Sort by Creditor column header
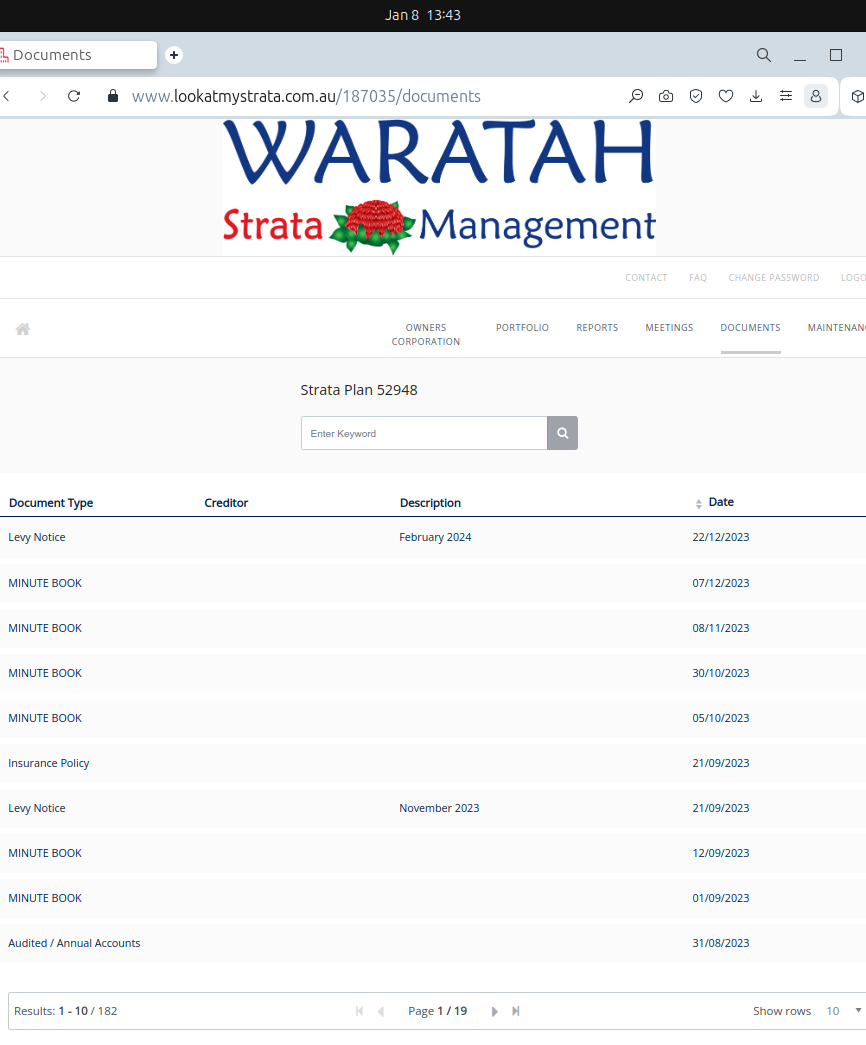 point(226,503)
